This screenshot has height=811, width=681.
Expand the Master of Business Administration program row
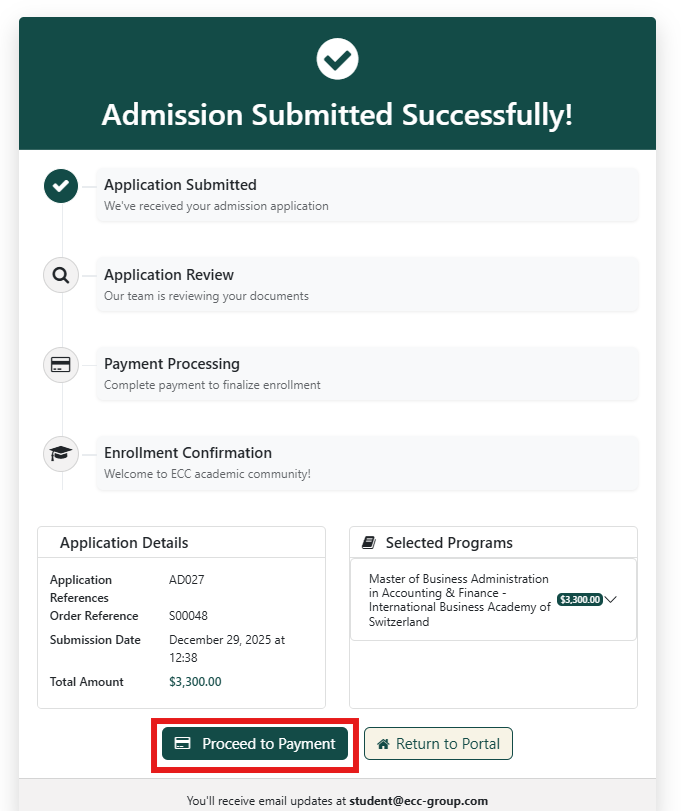tap(459, 600)
